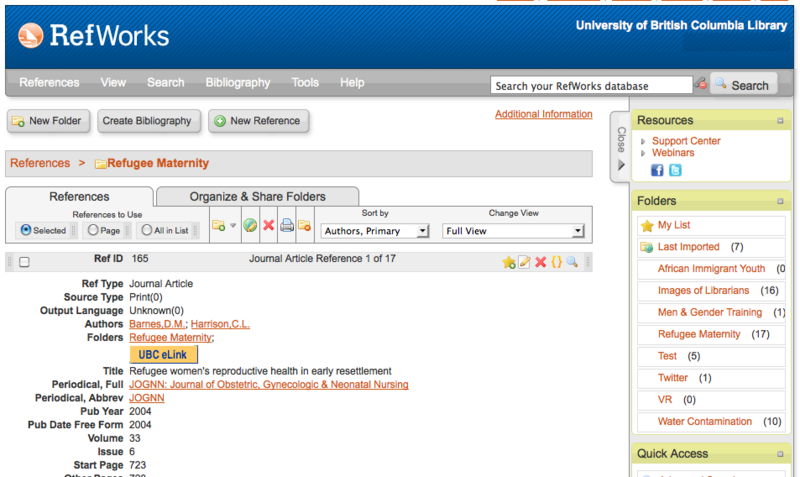Click the Search your RefWorks database field
The width and height of the screenshot is (800, 477).
point(591,86)
